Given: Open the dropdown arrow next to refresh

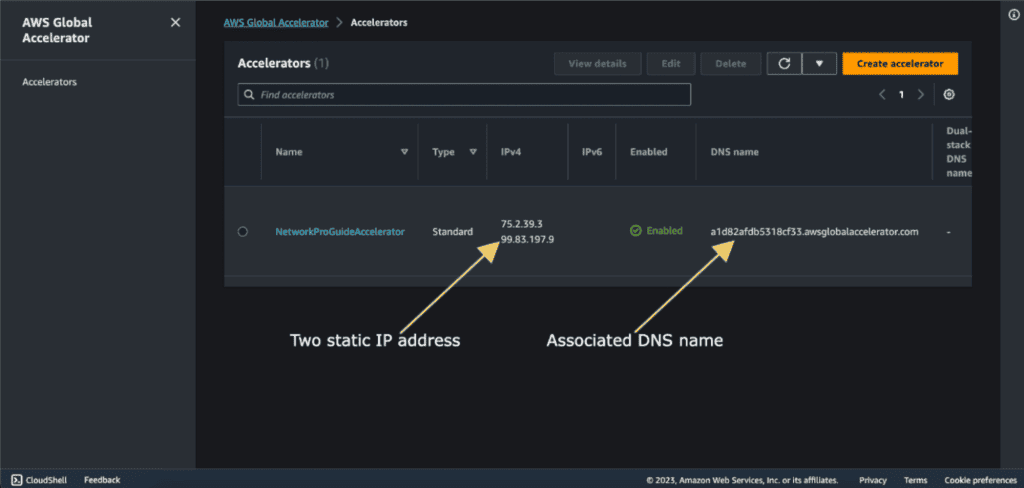Looking at the screenshot, I should point(820,64).
